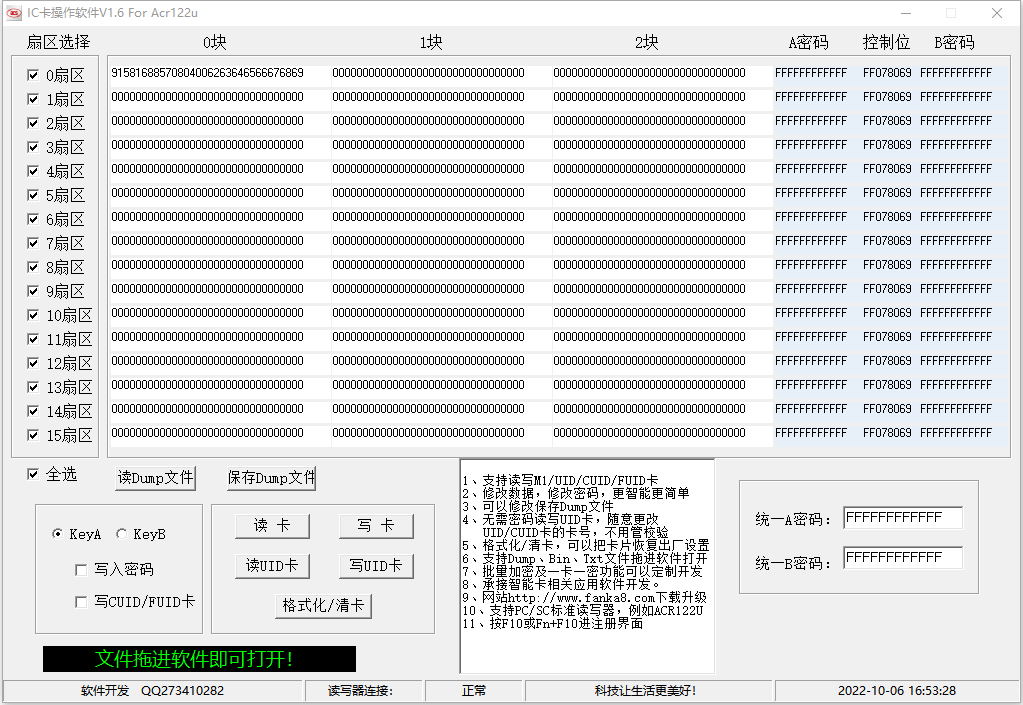The height and width of the screenshot is (705, 1023).
Task: Click the 读 卡 read card button
Action: click(272, 526)
